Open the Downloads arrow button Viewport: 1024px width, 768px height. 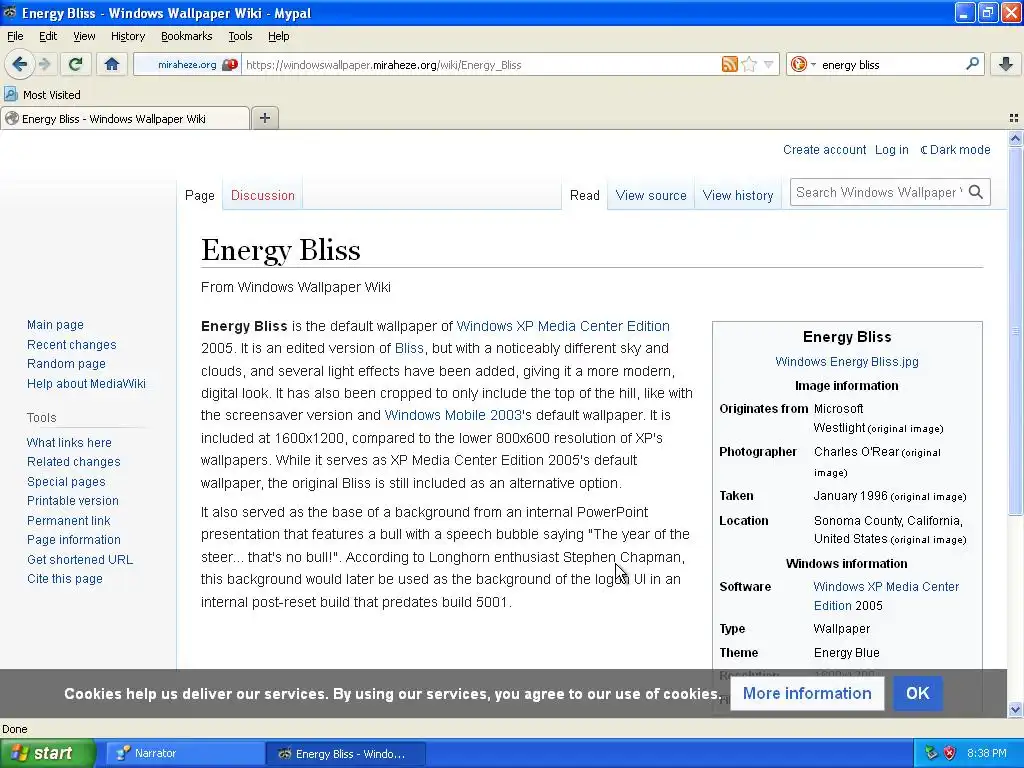(1006, 64)
